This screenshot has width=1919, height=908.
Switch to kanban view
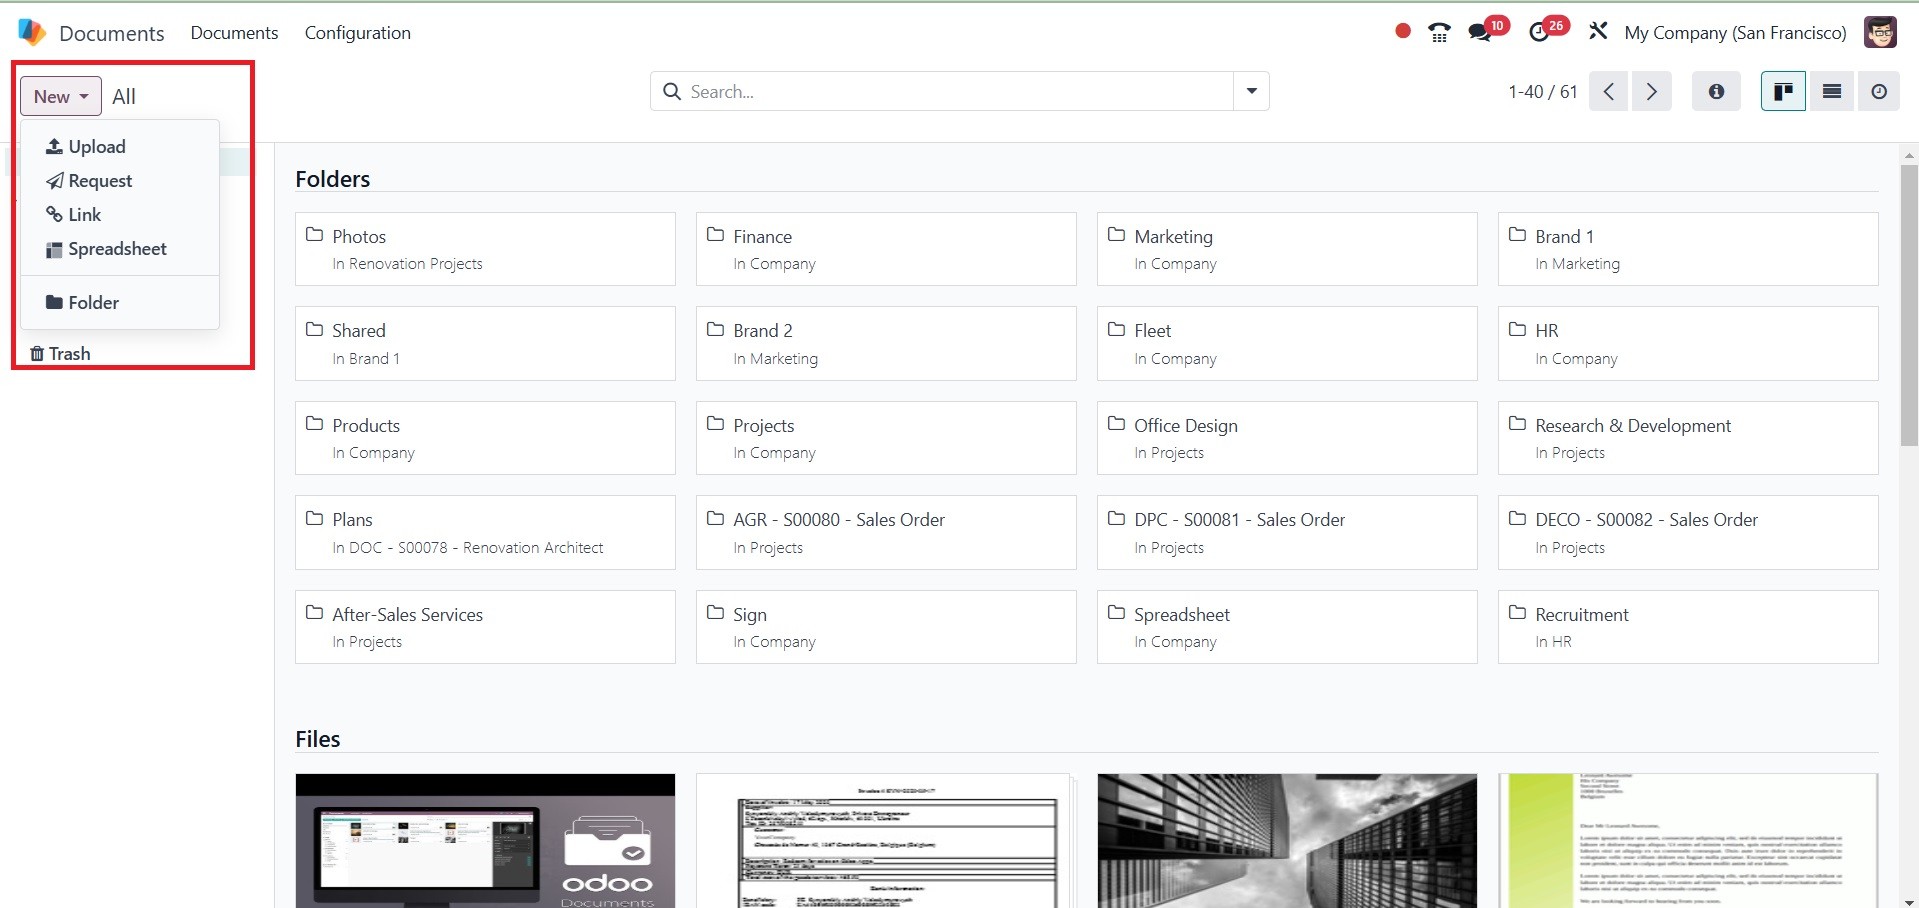tap(1782, 92)
